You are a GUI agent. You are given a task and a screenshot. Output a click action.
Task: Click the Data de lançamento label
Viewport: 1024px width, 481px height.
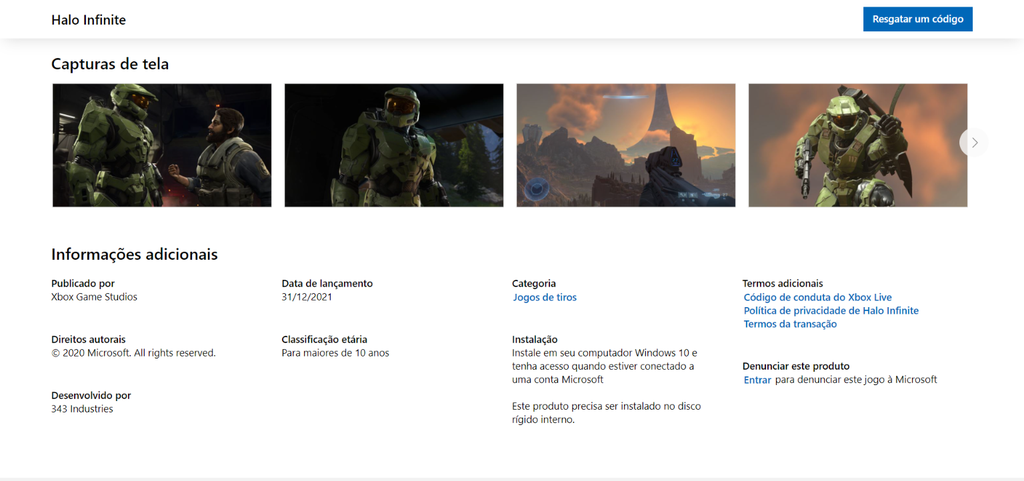(327, 283)
